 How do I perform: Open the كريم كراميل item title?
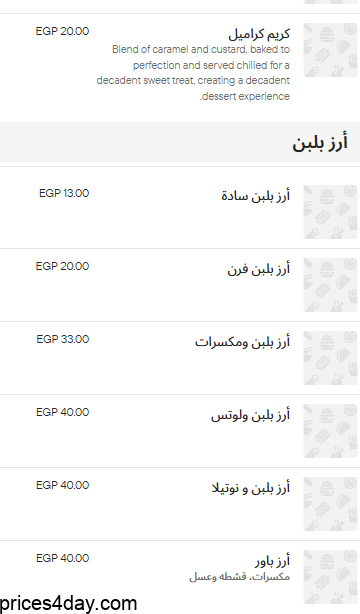tap(259, 34)
